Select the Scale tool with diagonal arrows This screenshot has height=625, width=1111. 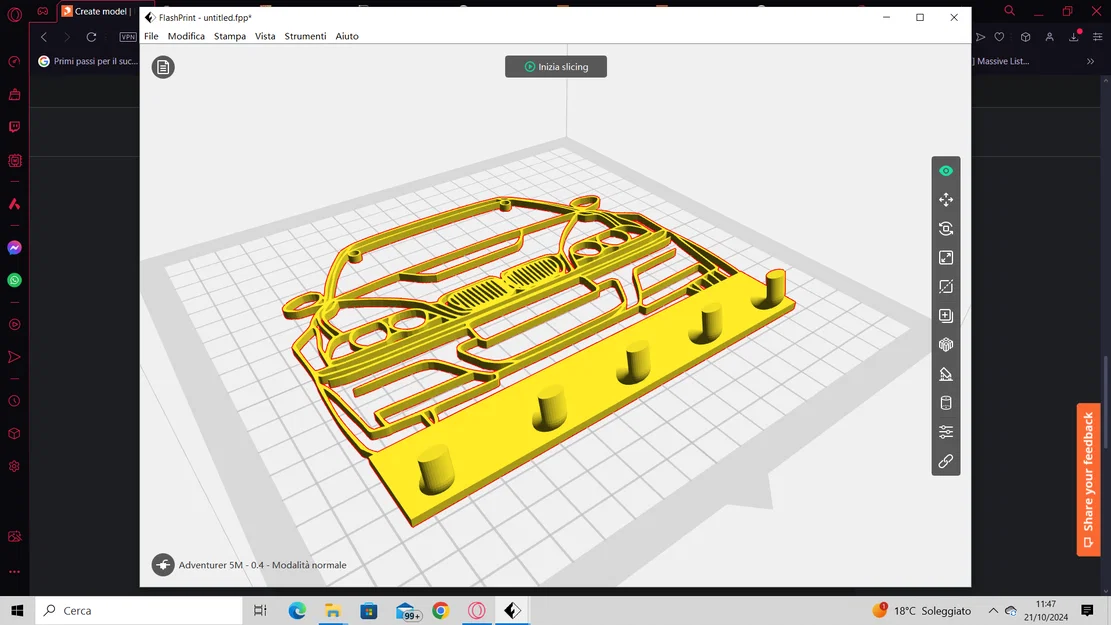click(945, 258)
